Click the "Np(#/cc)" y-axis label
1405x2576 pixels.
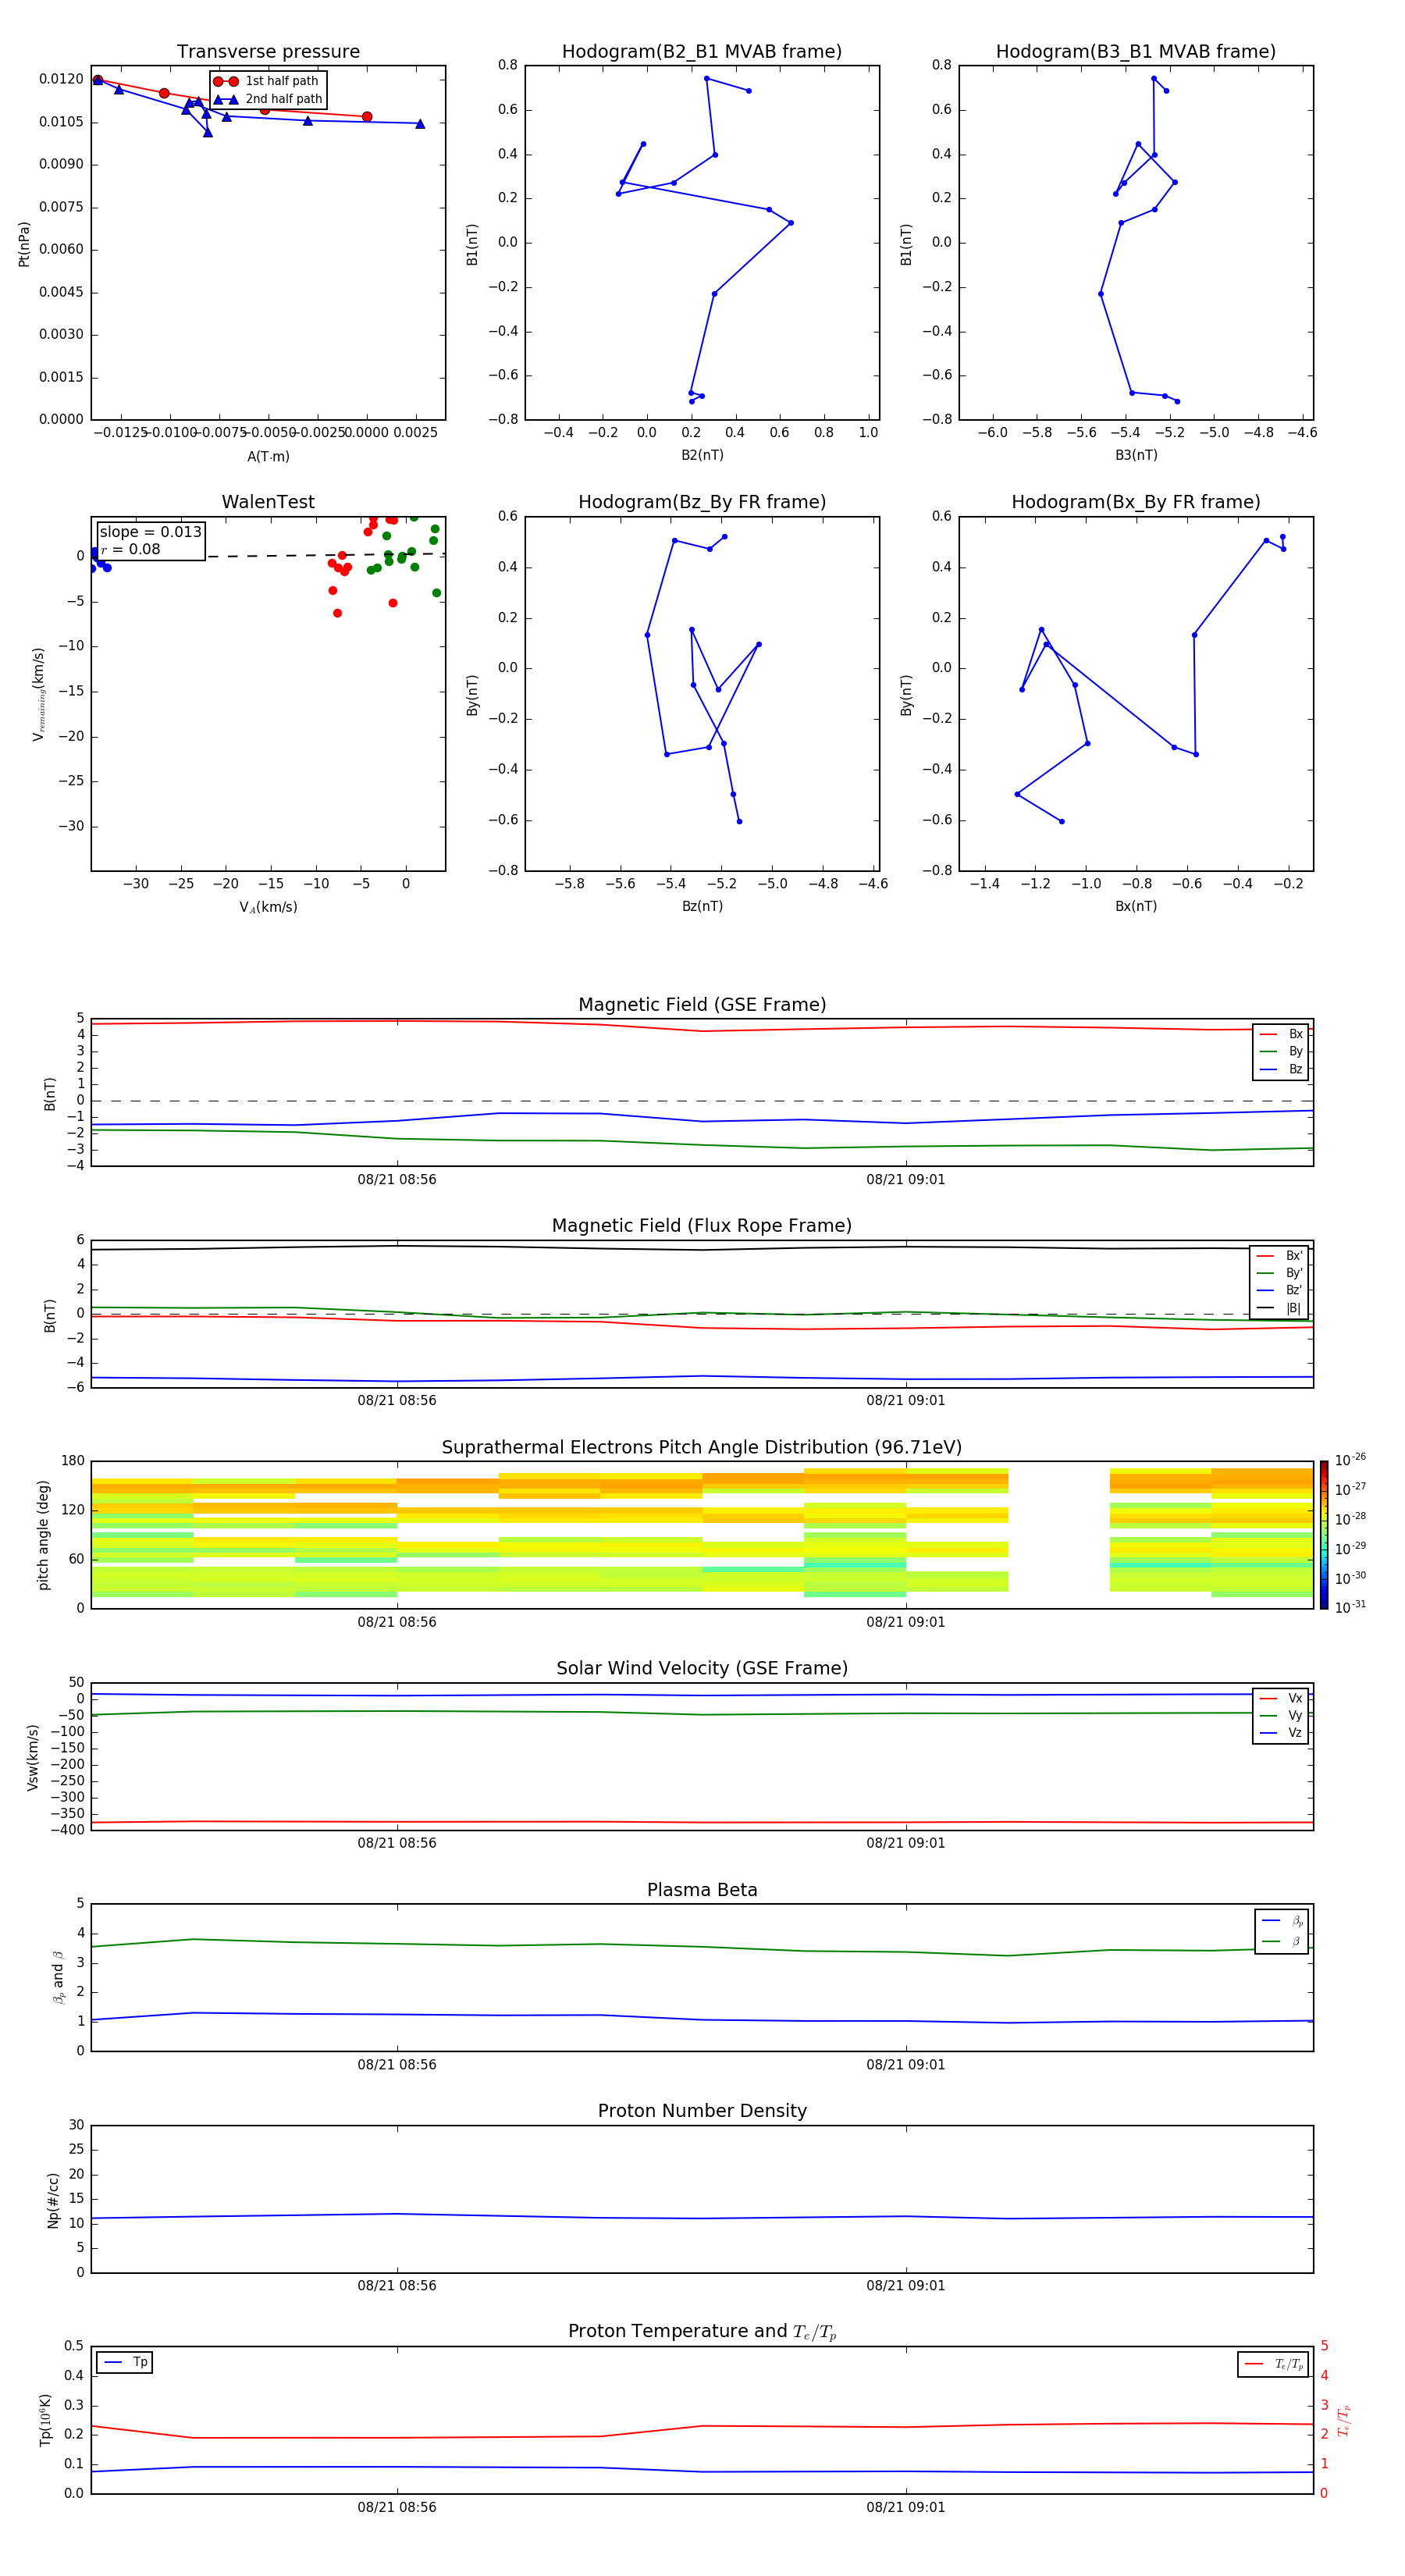(x=53, y=2200)
